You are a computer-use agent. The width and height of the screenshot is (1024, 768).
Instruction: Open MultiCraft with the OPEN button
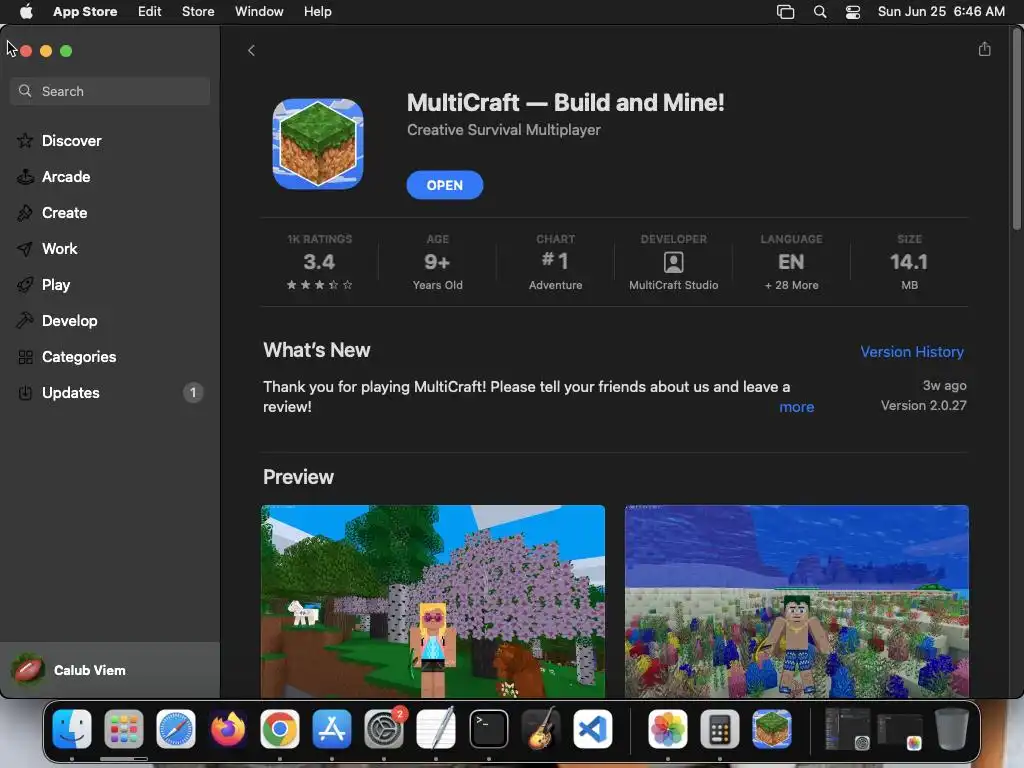click(x=445, y=185)
